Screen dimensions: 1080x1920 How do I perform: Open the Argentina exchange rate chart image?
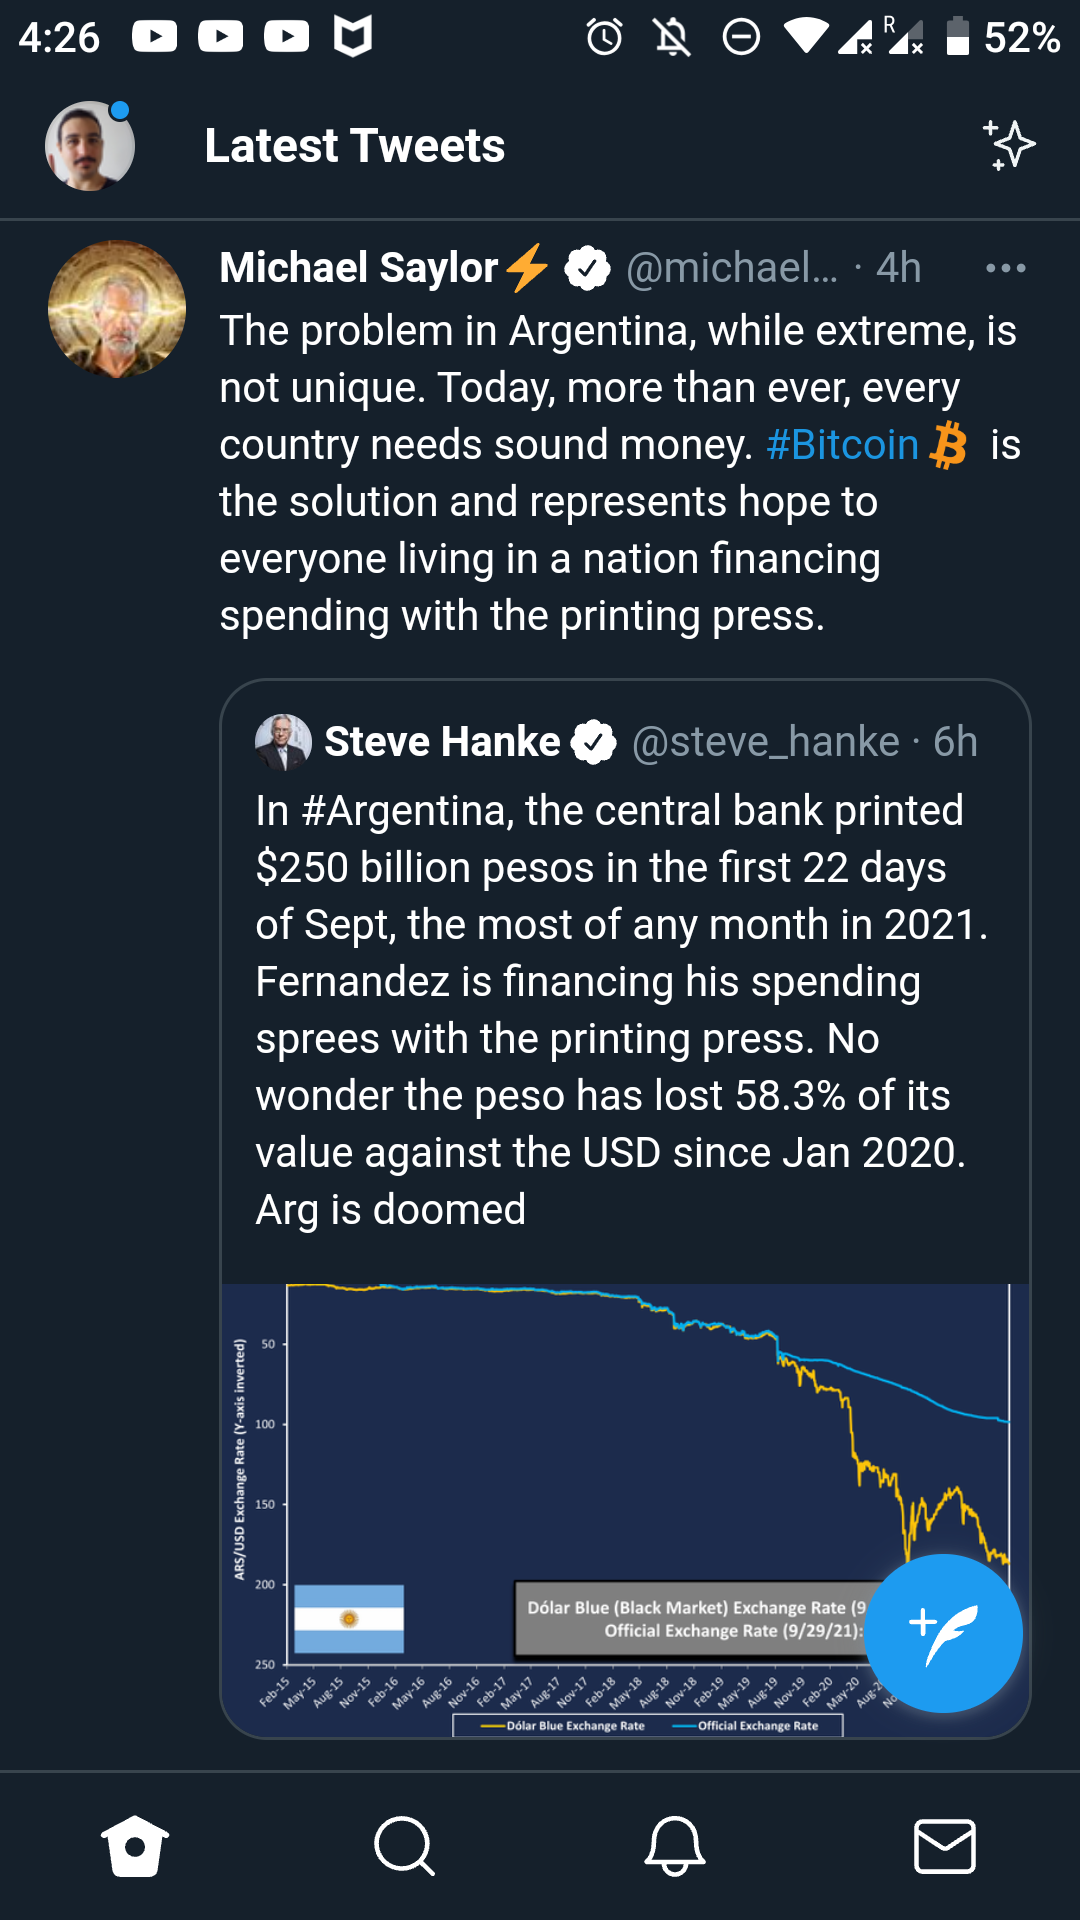click(x=625, y=1510)
